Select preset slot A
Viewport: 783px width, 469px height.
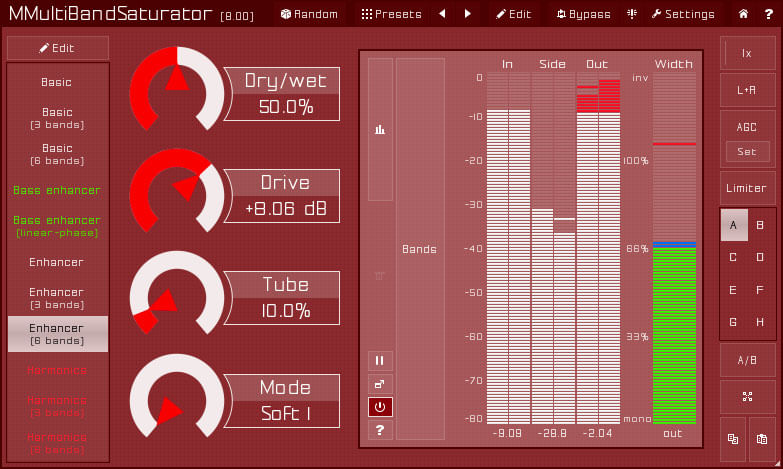(734, 225)
